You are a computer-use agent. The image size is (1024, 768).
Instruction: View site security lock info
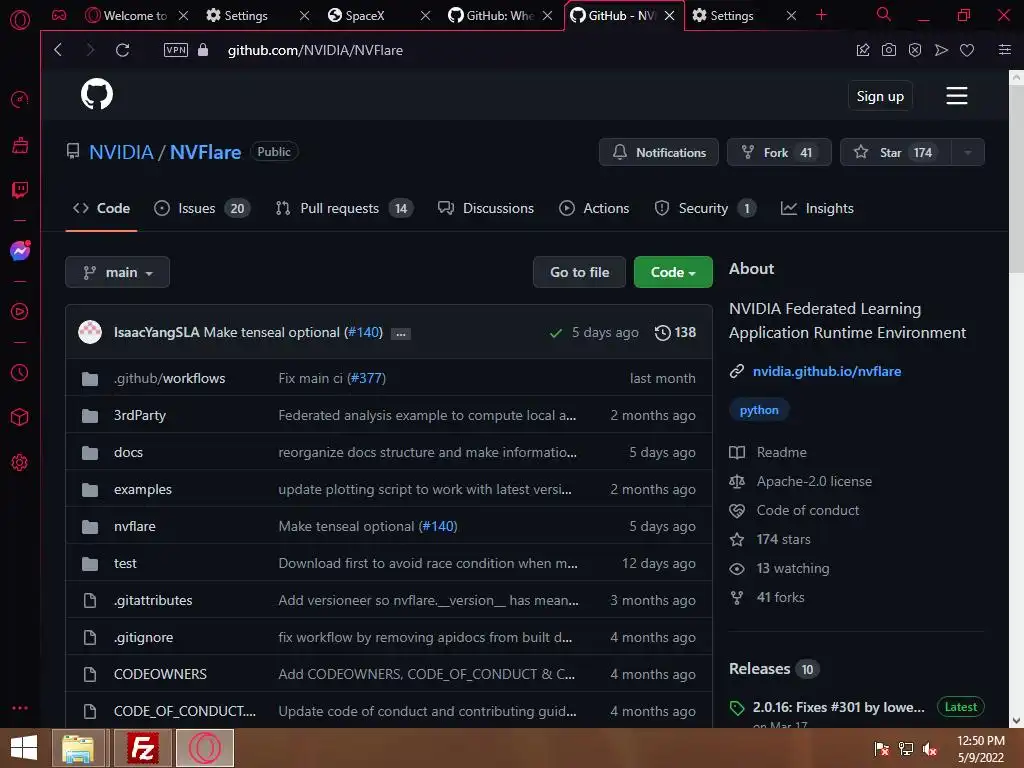tap(203, 50)
